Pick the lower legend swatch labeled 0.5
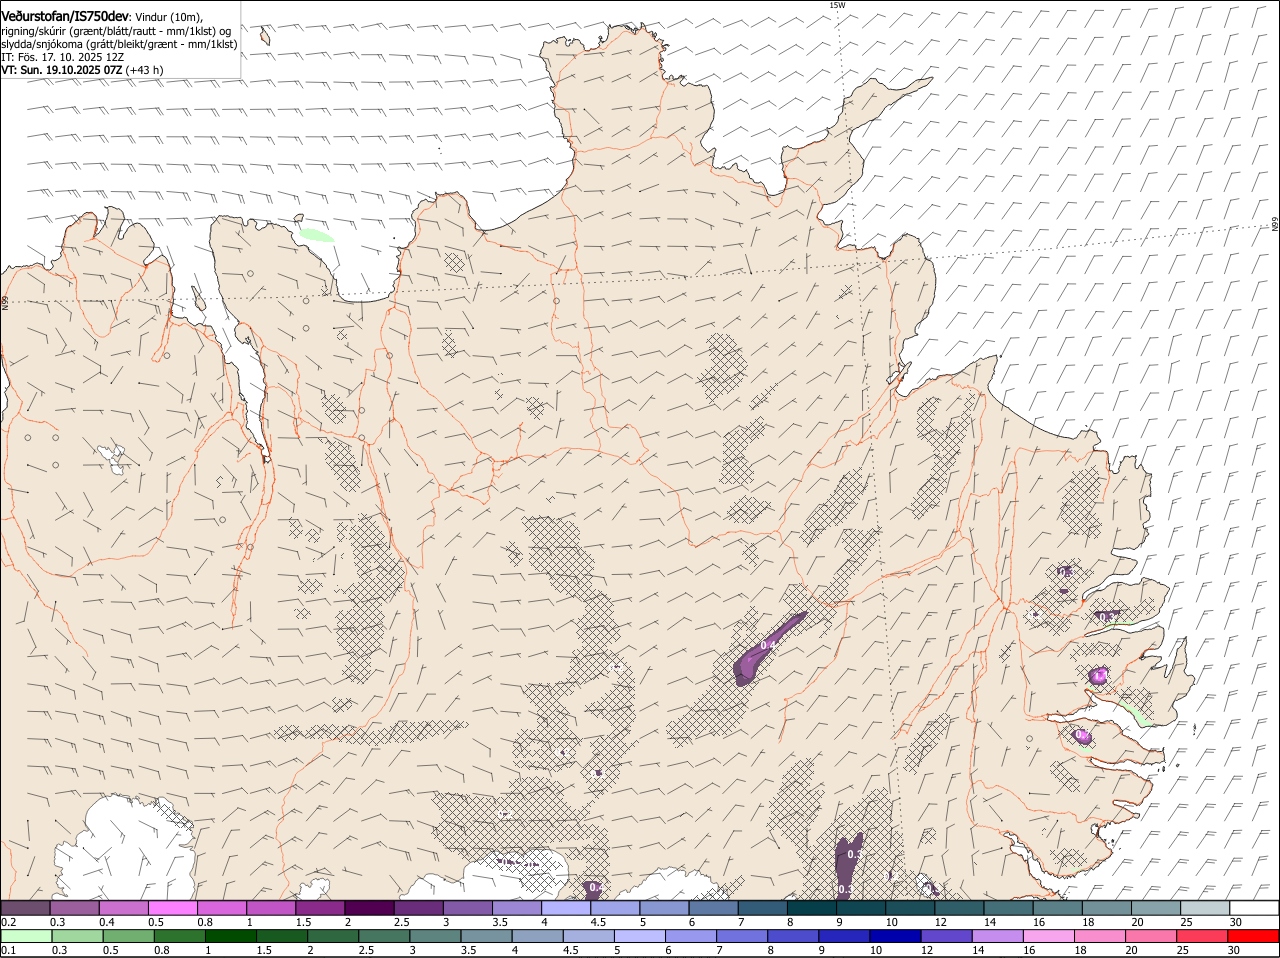The image size is (1280, 958). coord(128,936)
